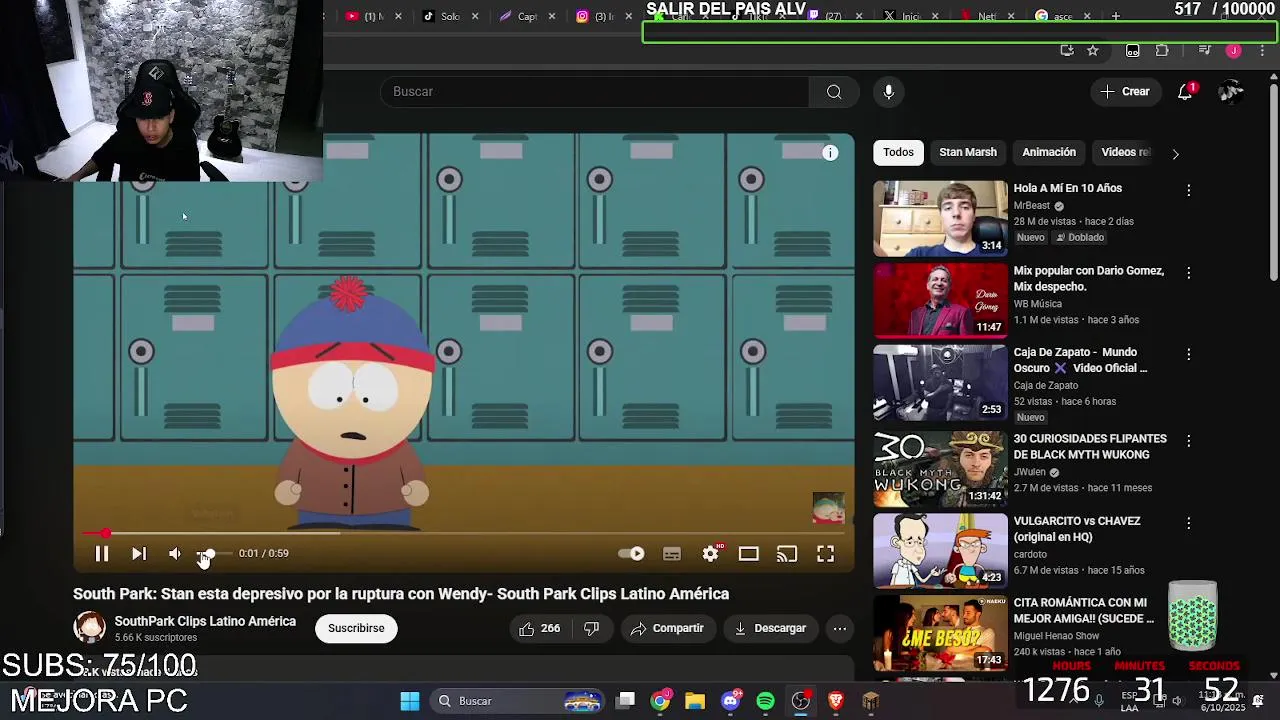Switch to the Instagram browser tab
Image resolution: width=1280 pixels, height=720 pixels.
click(x=604, y=16)
